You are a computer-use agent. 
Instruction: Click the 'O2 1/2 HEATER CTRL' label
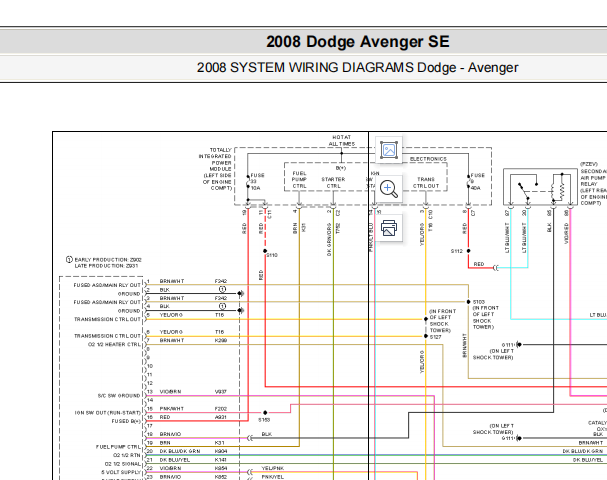[x=114, y=345]
